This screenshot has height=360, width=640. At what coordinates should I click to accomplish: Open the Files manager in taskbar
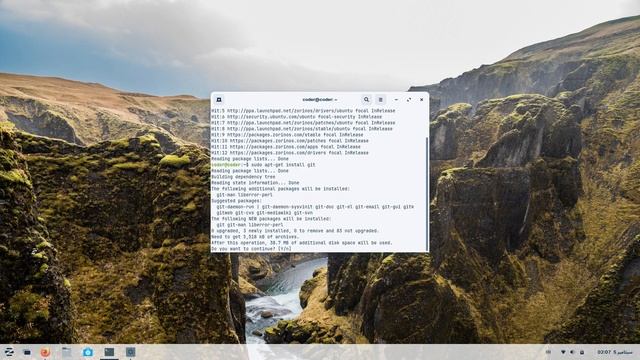[x=67, y=352]
